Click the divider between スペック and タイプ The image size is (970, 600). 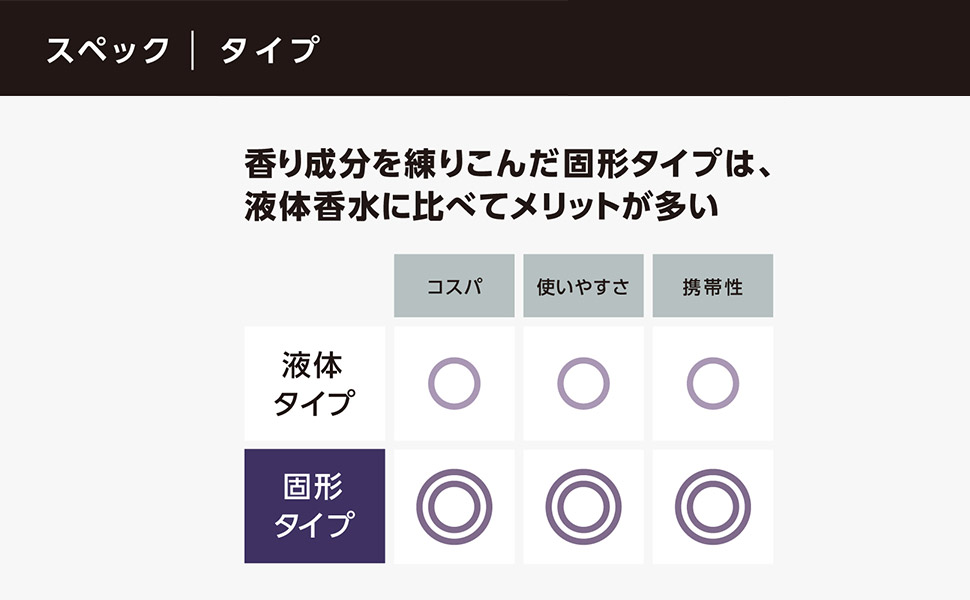[193, 50]
